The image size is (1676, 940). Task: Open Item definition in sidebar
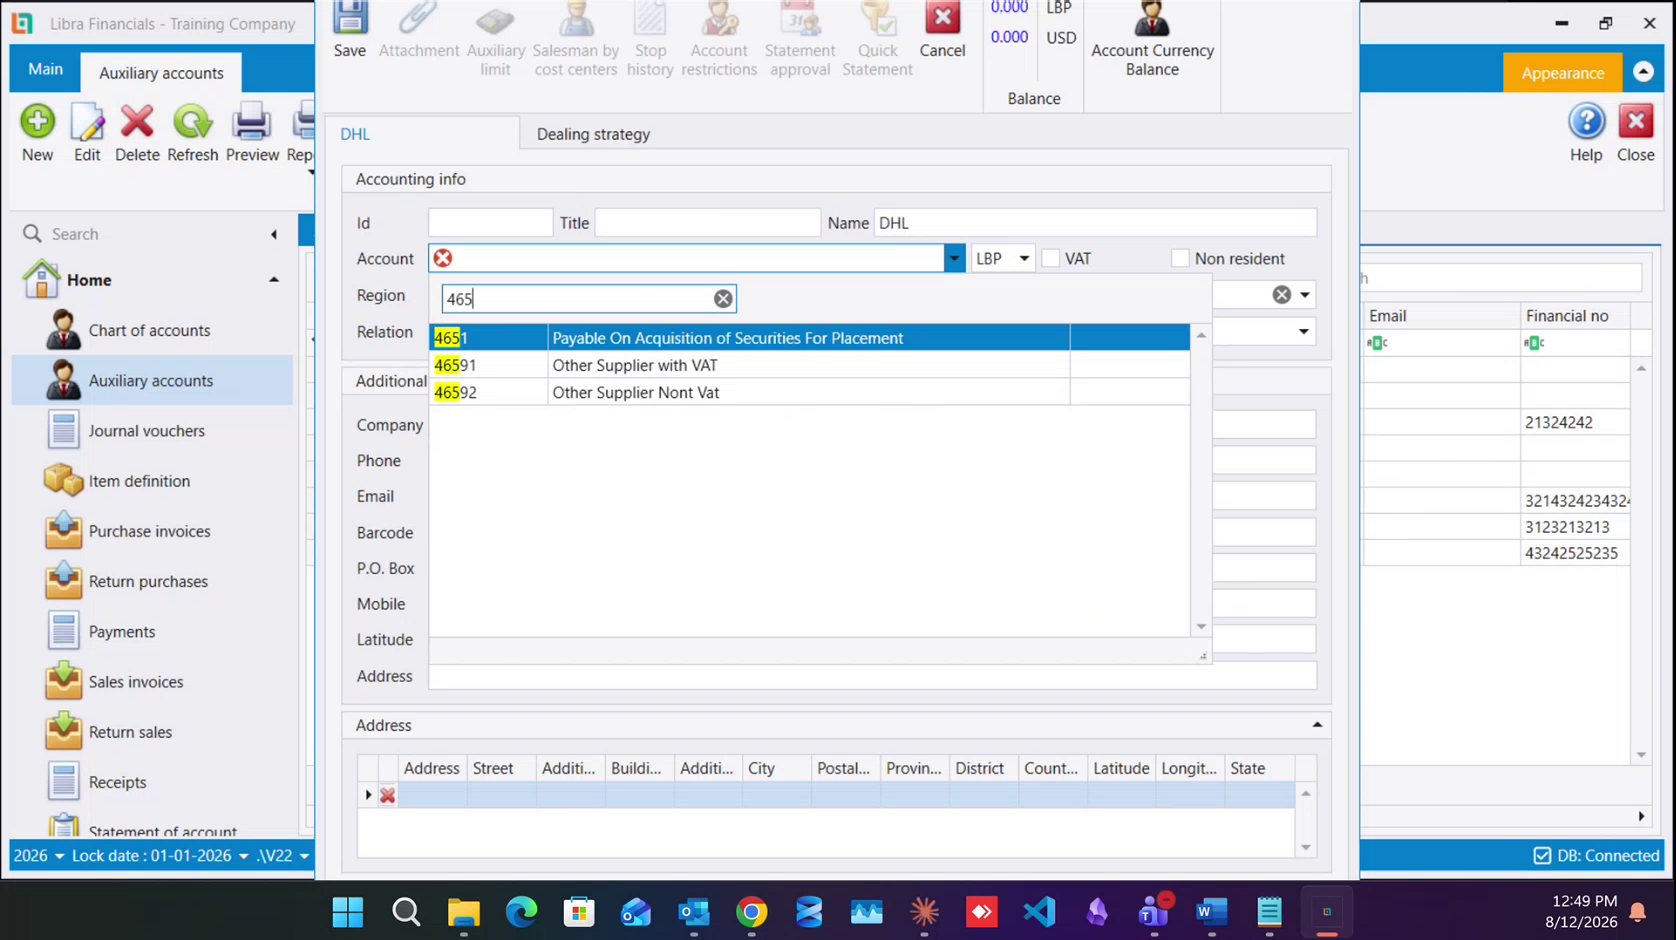pyautogui.click(x=139, y=481)
